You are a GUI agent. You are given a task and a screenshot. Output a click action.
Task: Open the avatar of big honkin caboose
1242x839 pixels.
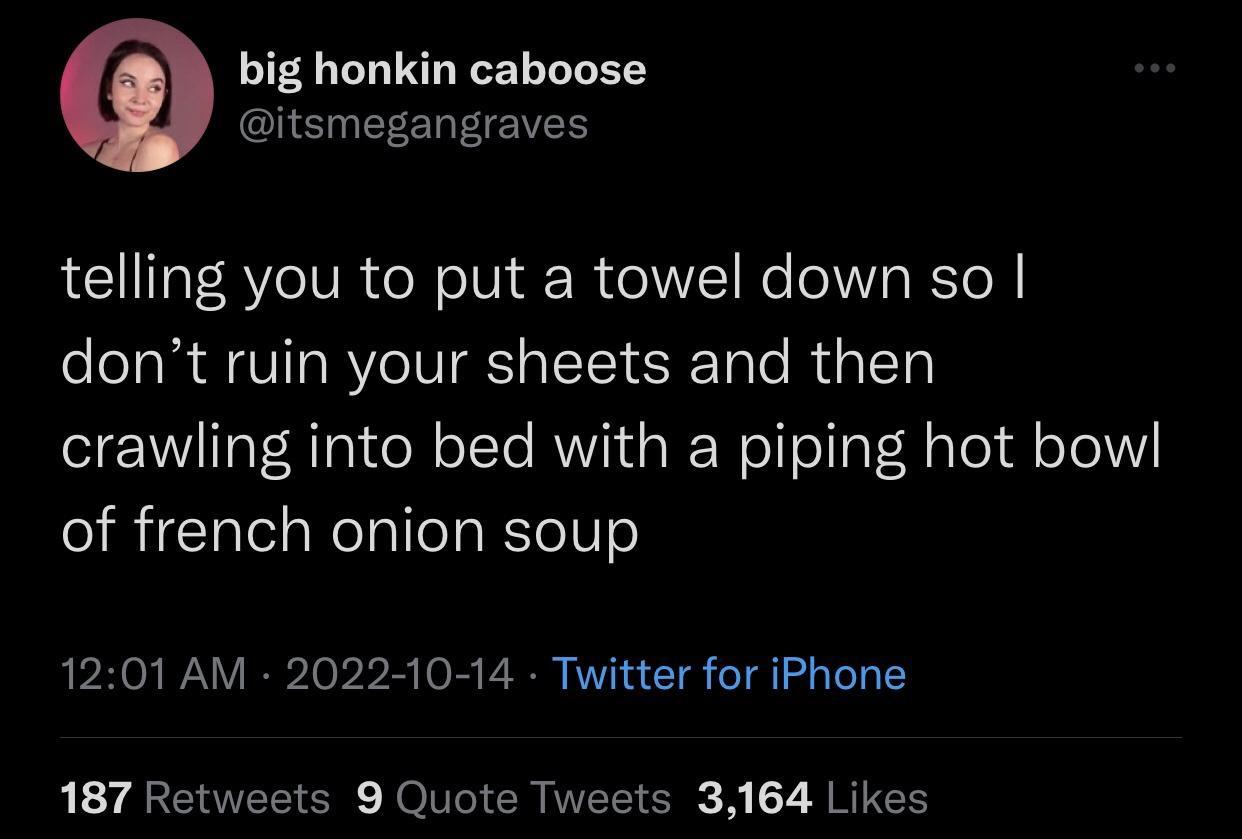point(138,95)
